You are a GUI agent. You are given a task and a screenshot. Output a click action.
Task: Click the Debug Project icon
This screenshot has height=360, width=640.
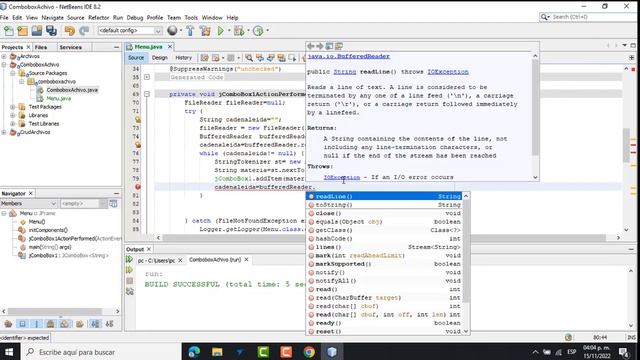pos(239,31)
